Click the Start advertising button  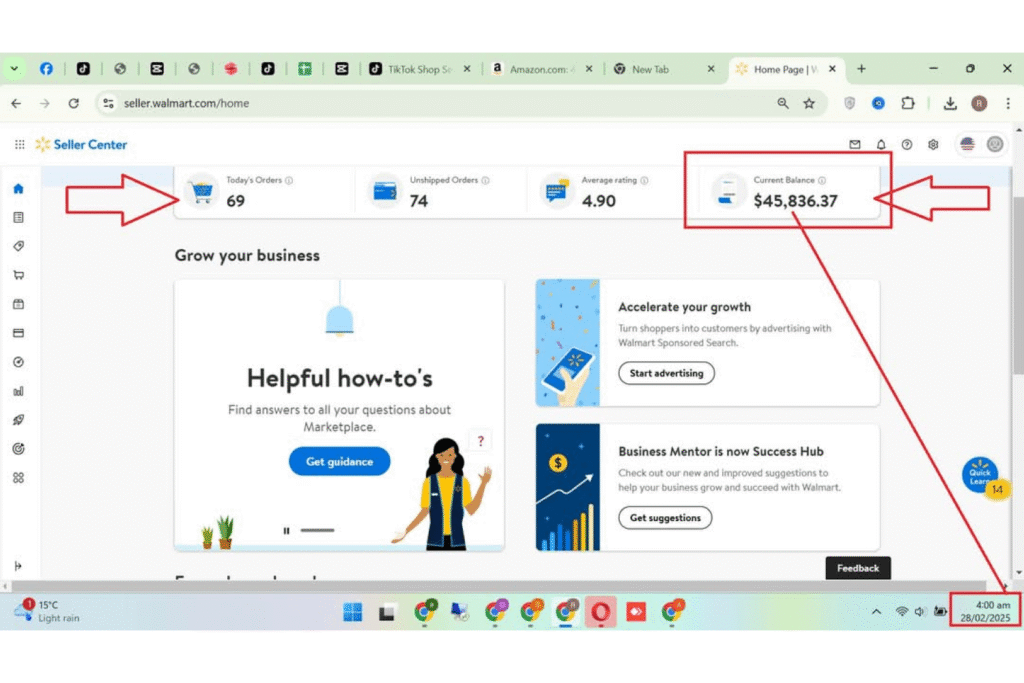point(666,373)
